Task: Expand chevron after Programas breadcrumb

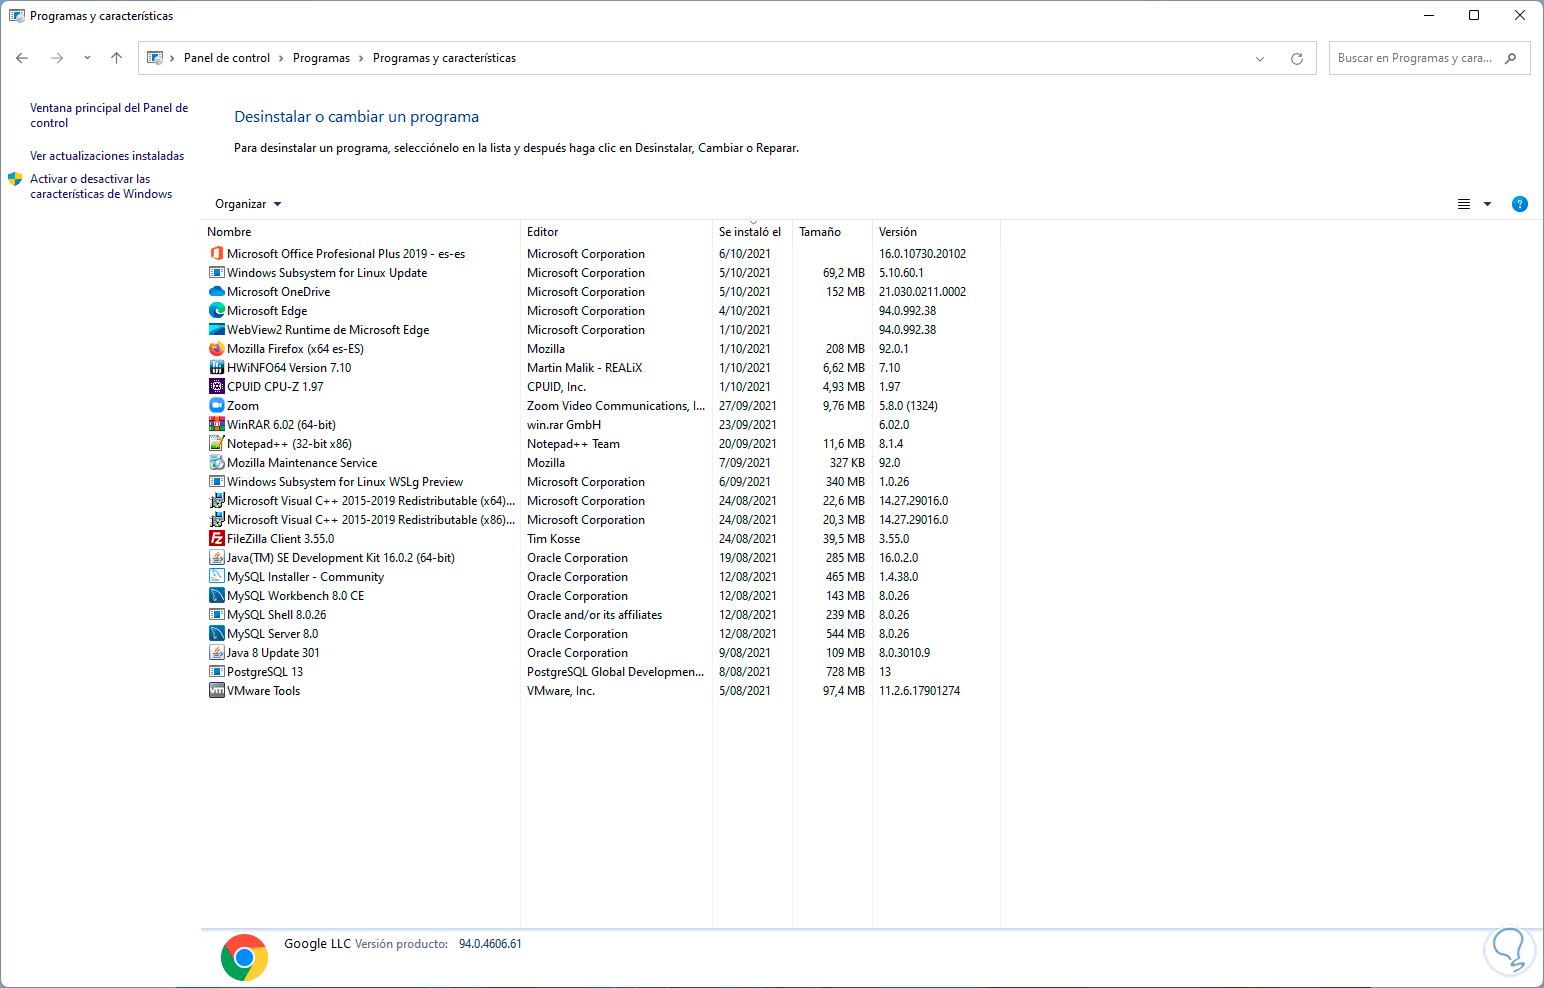Action: pos(361,59)
